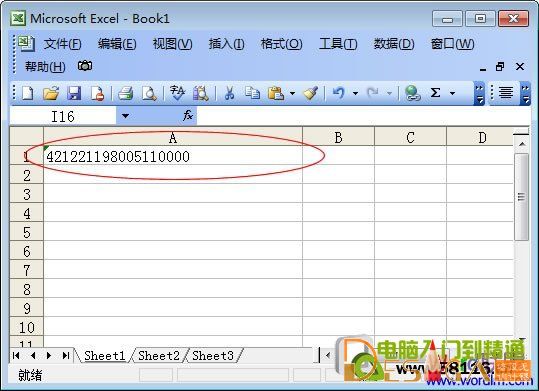Click the Insert Function fx button

click(188, 116)
